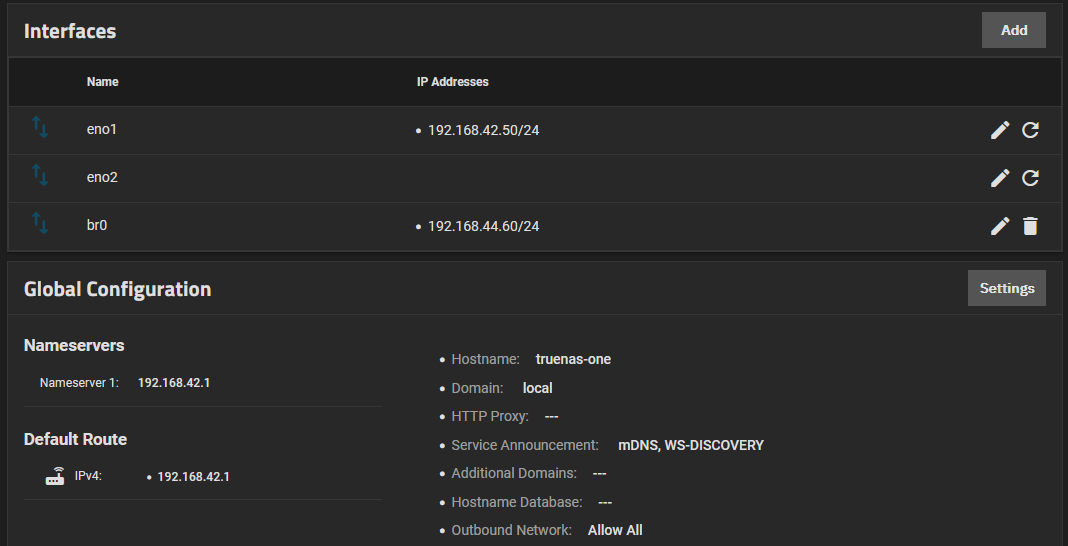Click the Name column header
The height and width of the screenshot is (546, 1068).
[102, 82]
